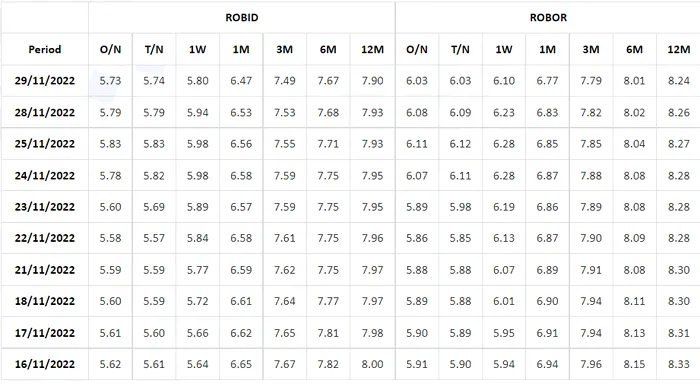Click ROBOR T/N column header
Viewport: 700px width, 387px height.
coord(460,49)
